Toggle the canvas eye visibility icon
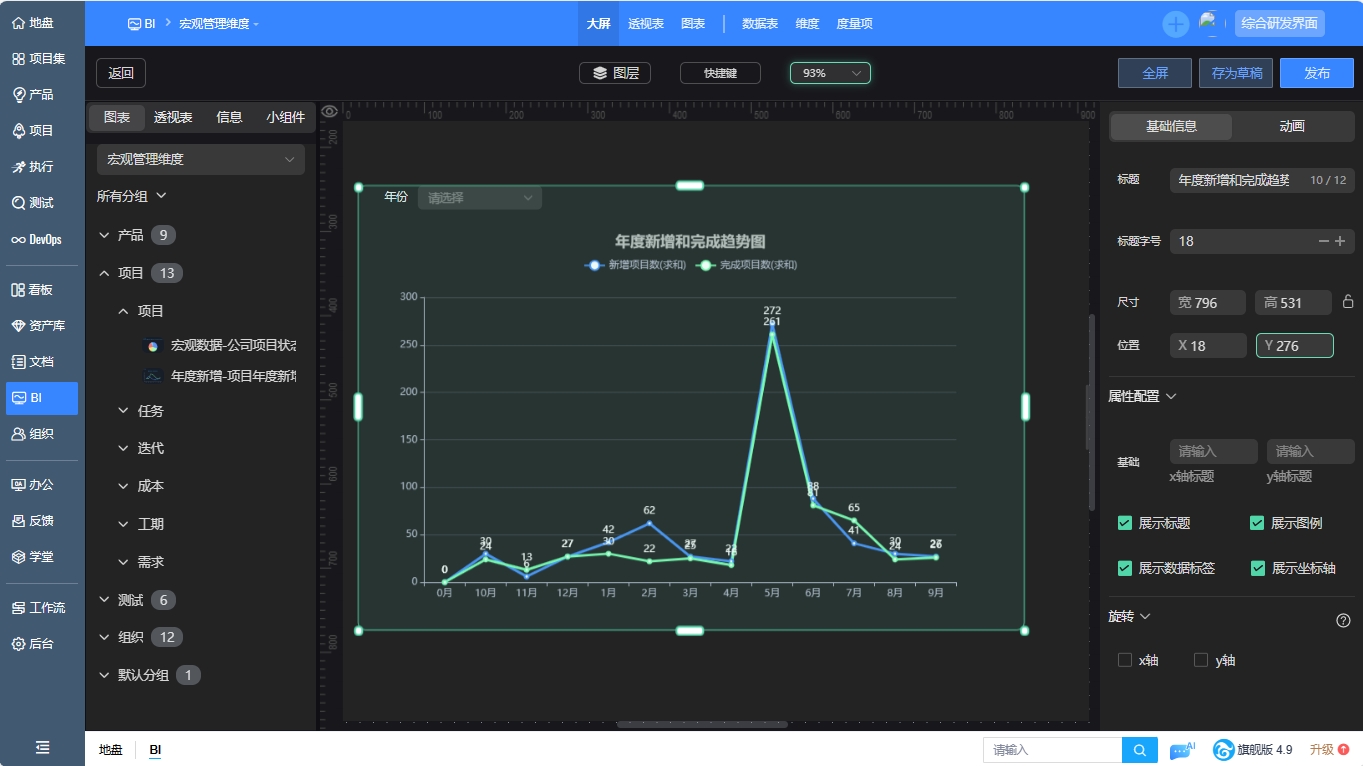The image size is (1363, 766). [x=330, y=111]
